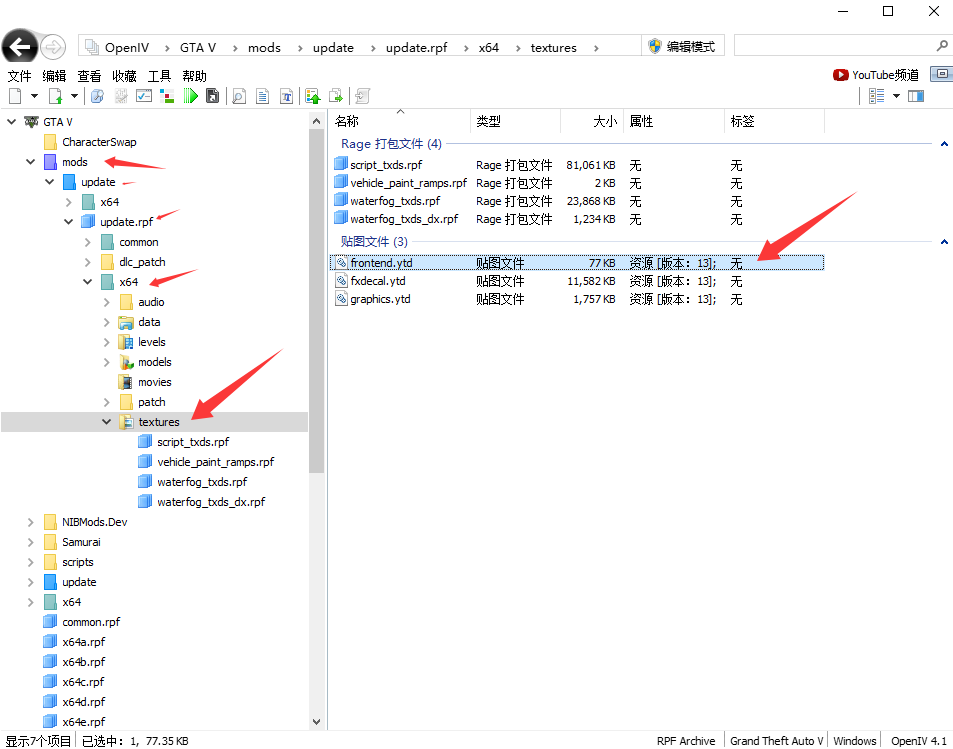953x749 pixels.
Task: Click into the search input field
Action: pyautogui.click(x=835, y=46)
